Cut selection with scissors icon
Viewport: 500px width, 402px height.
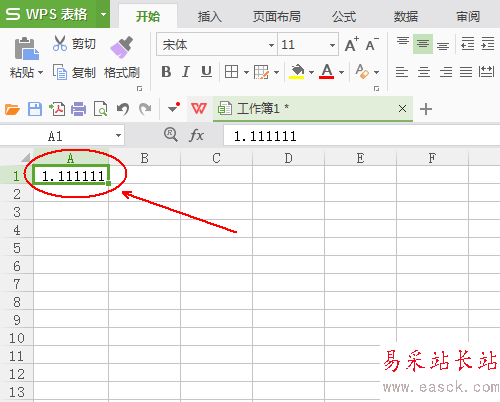(x=60, y=43)
